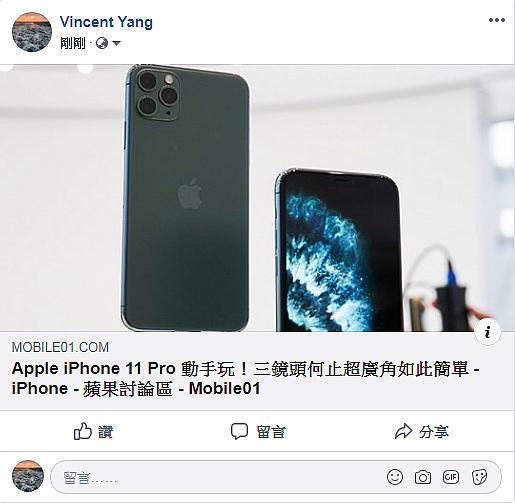Click the link info icon
Viewport: 515px width, 503px height.
pyautogui.click(x=488, y=332)
